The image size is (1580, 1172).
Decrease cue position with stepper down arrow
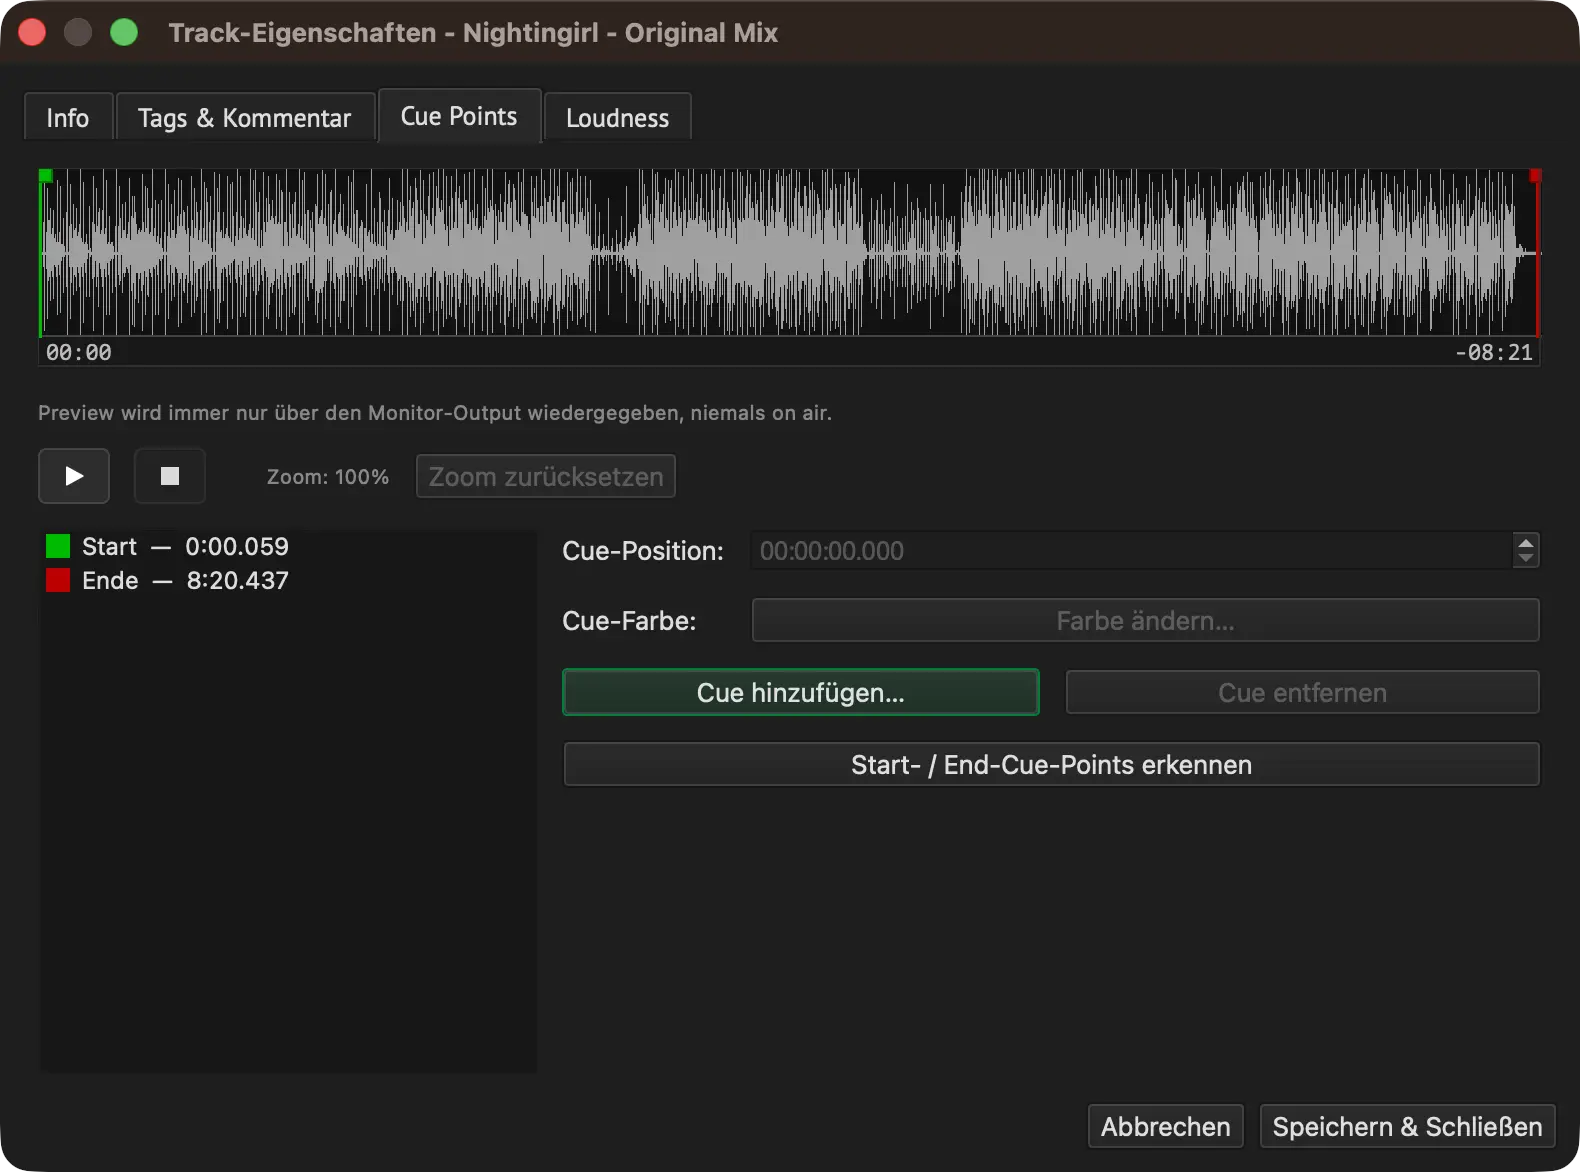(1526, 558)
